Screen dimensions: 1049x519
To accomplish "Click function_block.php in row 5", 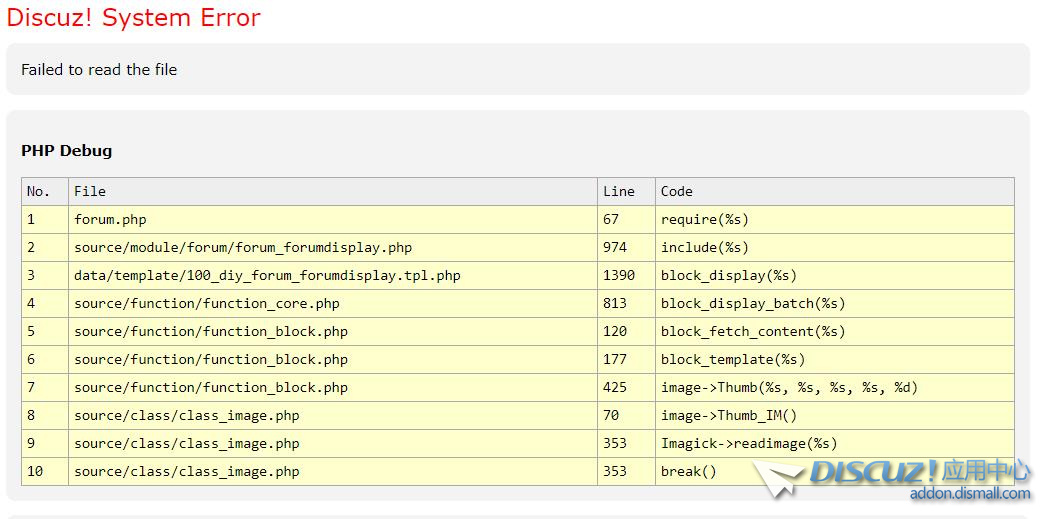I will click(211, 332).
